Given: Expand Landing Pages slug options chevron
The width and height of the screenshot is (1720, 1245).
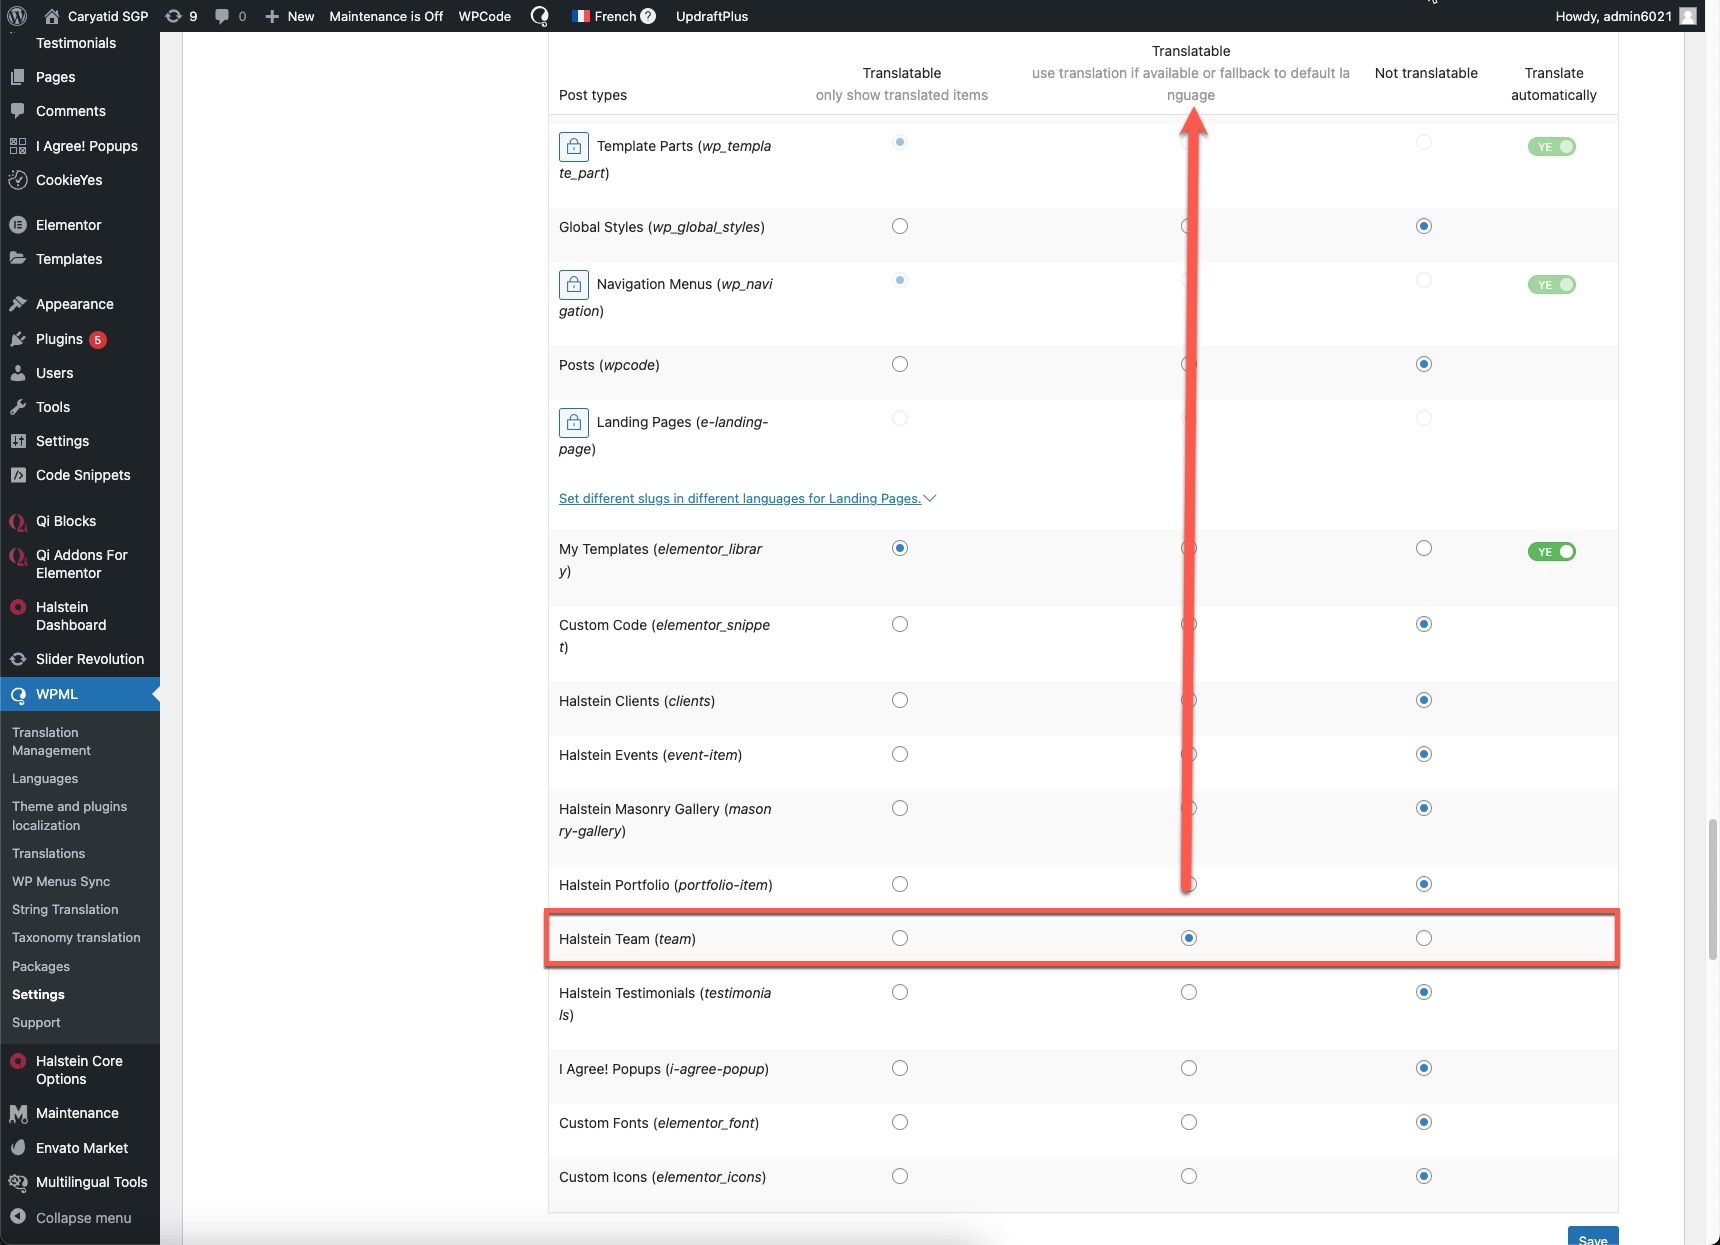Looking at the screenshot, I should pyautogui.click(x=930, y=498).
